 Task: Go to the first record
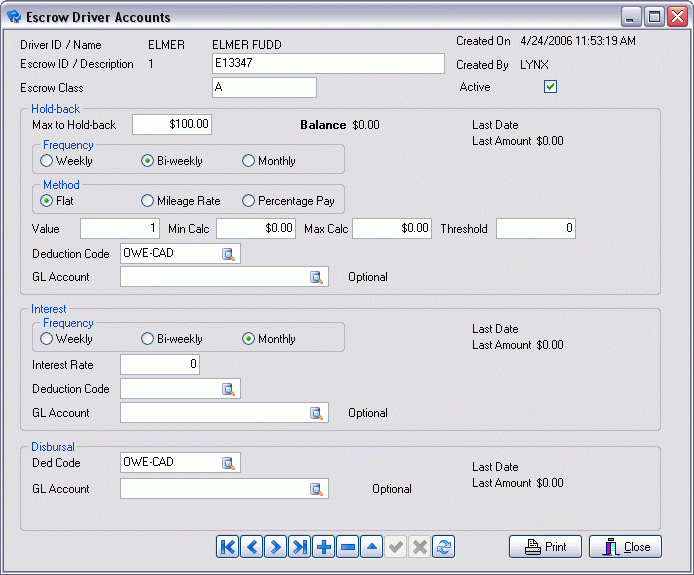pos(227,547)
